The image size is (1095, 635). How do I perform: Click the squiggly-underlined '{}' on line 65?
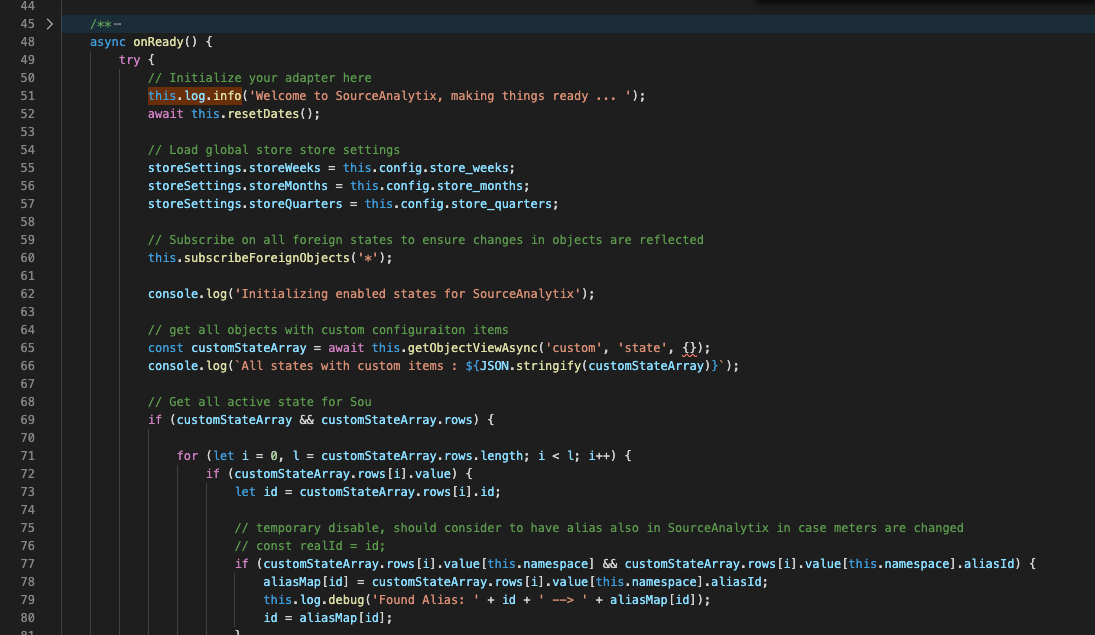(x=689, y=348)
